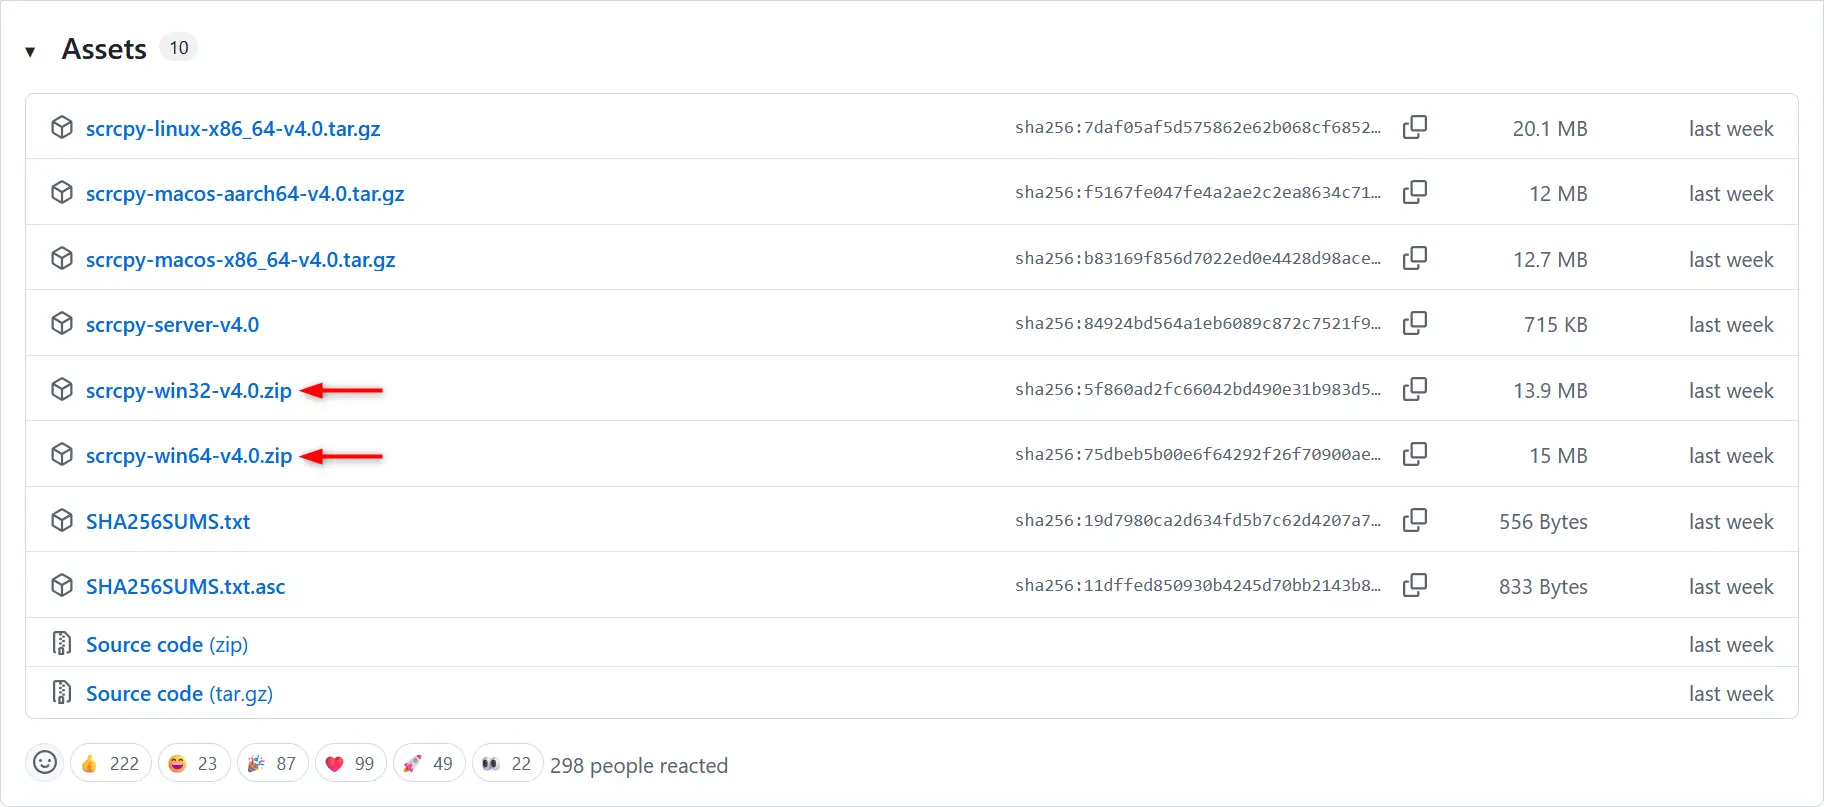
Task: Toggle eyes reaction with 22
Action: tap(508, 763)
